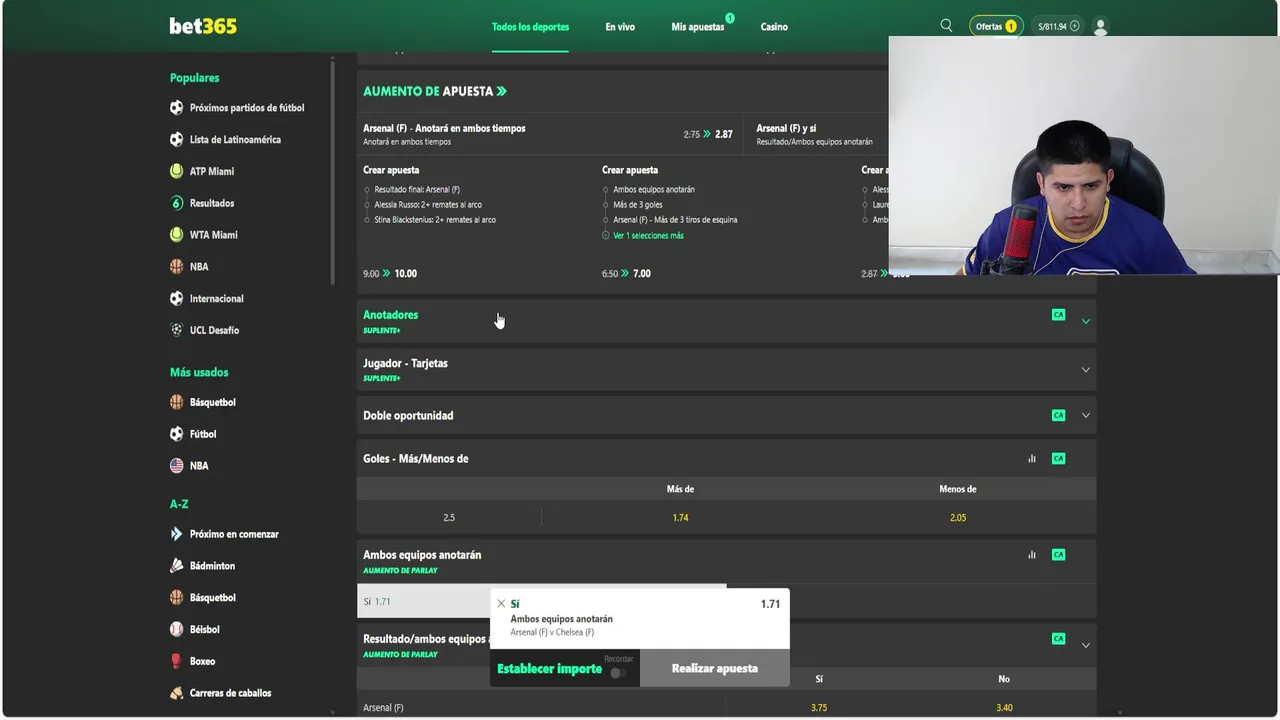Switch to Todos los deportes tab
The image size is (1280, 720).
tap(530, 27)
